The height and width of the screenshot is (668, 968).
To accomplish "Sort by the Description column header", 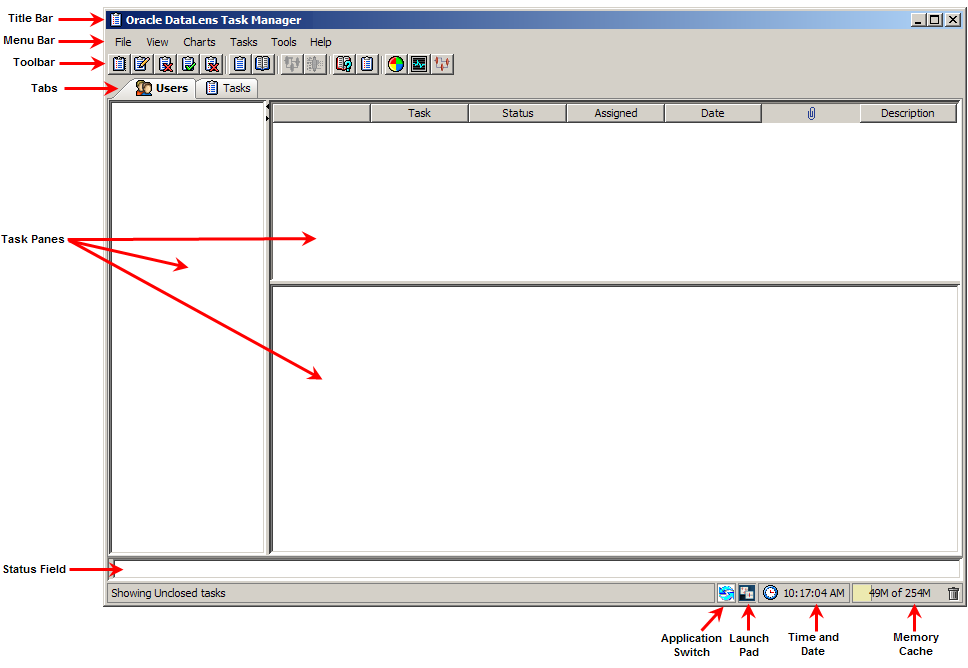I will pyautogui.click(x=908, y=113).
